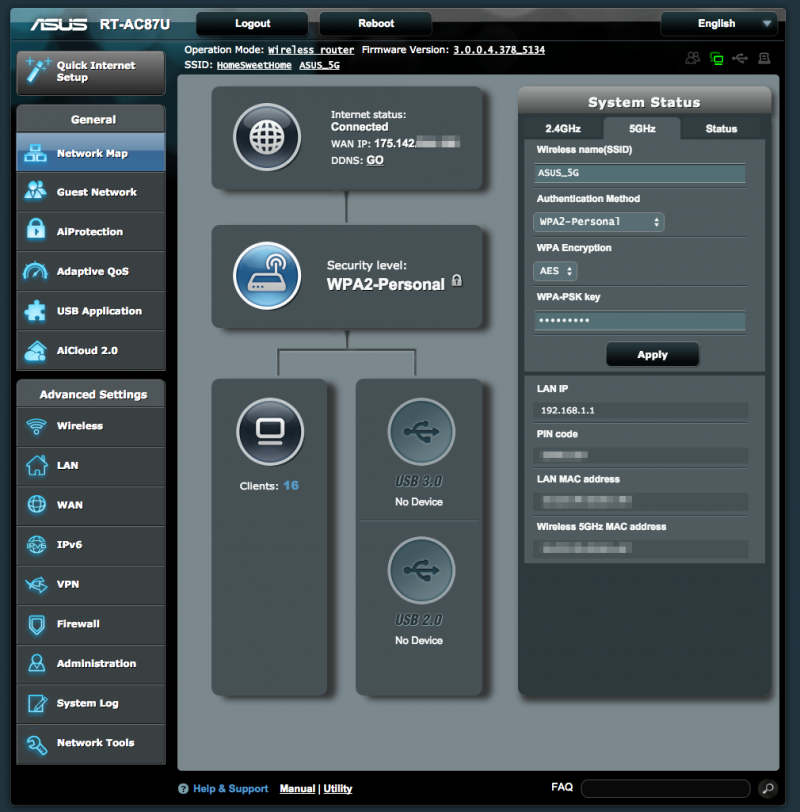Open the English language selector
The image size is (800, 812).
[719, 23]
